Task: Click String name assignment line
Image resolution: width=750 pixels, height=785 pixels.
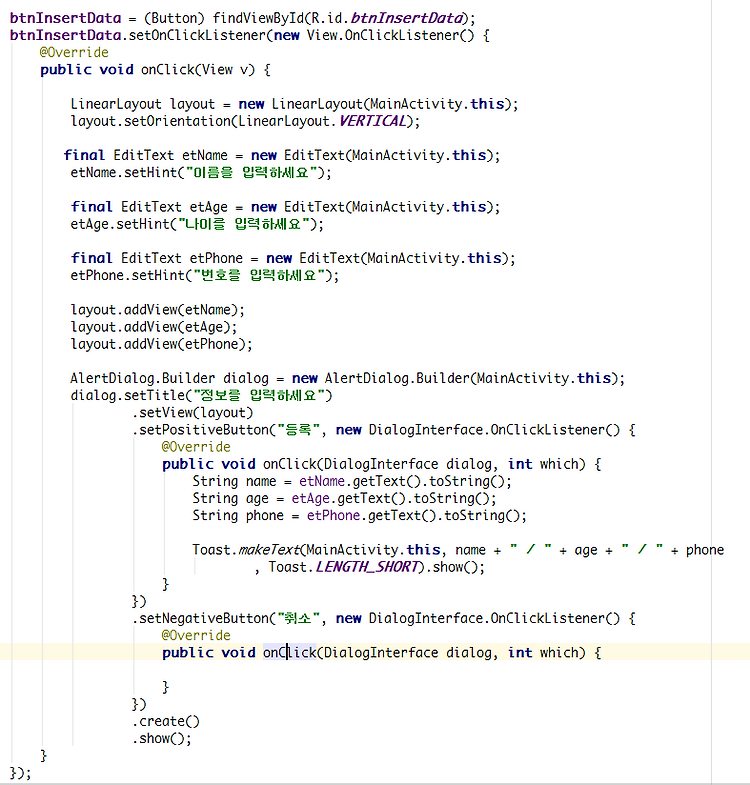Action: coord(352,481)
